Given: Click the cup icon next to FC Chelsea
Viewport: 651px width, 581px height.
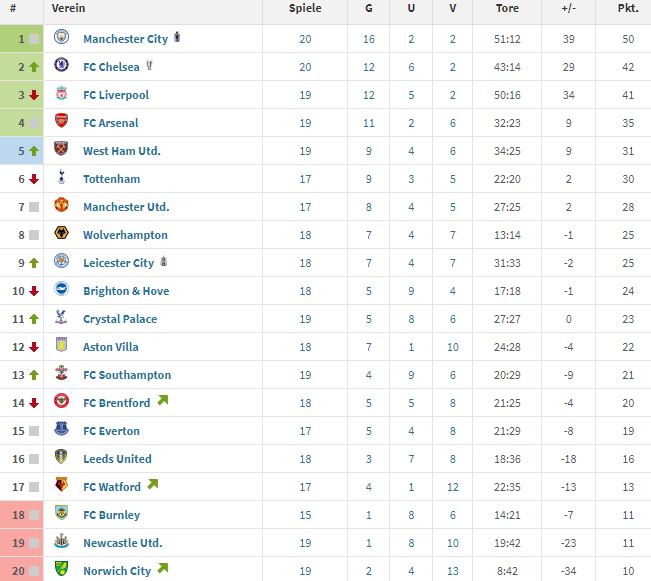Looking at the screenshot, I should click(149, 65).
